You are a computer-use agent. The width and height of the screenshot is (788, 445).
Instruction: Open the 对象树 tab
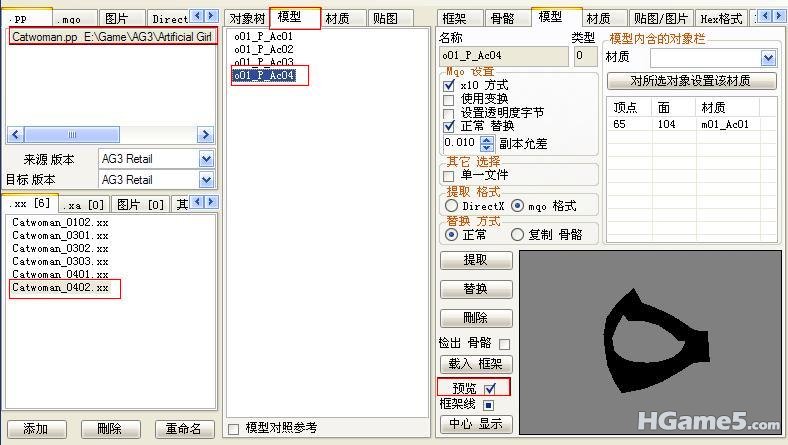tap(247, 18)
